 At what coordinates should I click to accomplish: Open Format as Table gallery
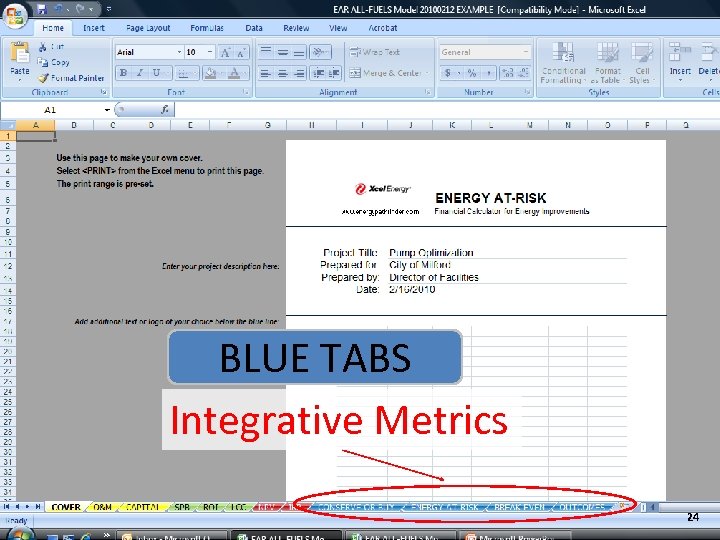click(x=608, y=63)
